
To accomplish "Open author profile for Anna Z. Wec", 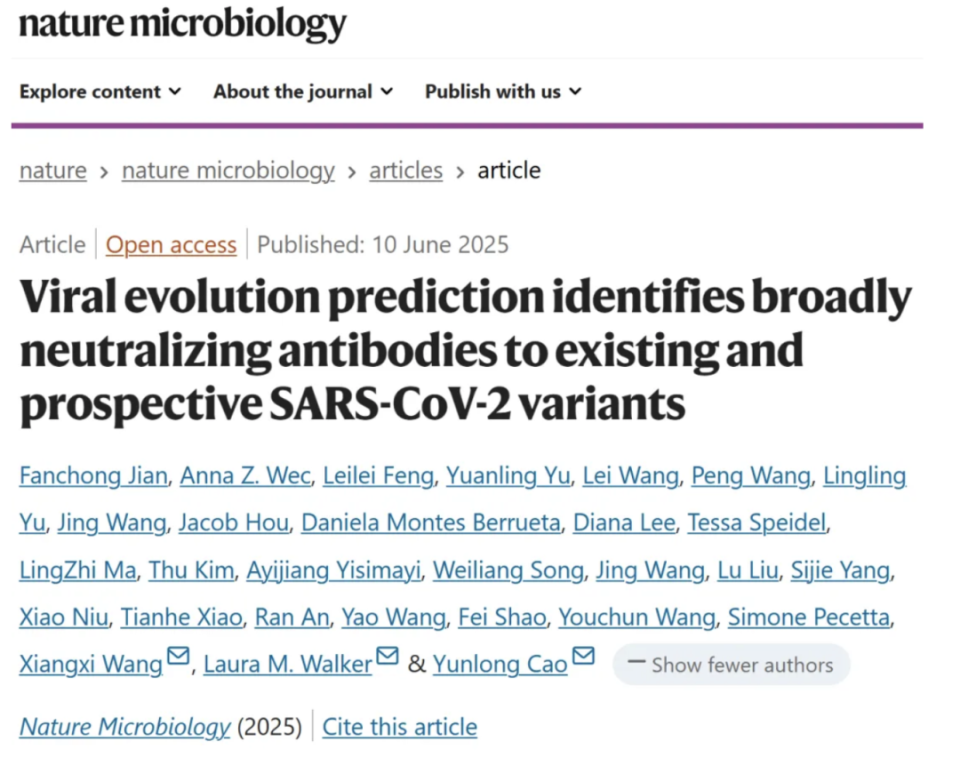I will click(x=245, y=476).
